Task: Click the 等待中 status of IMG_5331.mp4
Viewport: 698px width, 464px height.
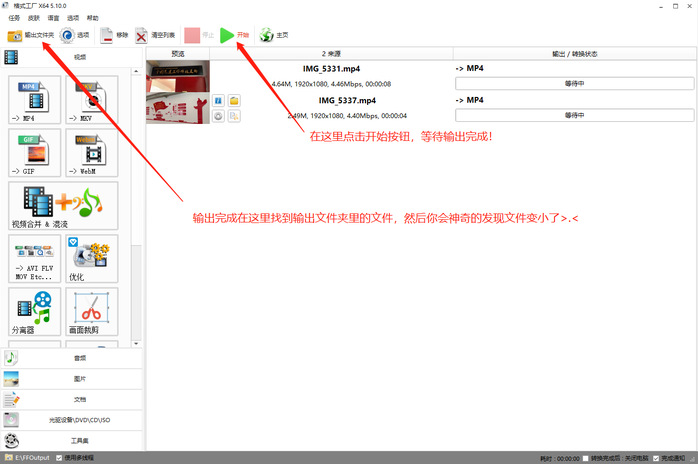Action: click(573, 84)
